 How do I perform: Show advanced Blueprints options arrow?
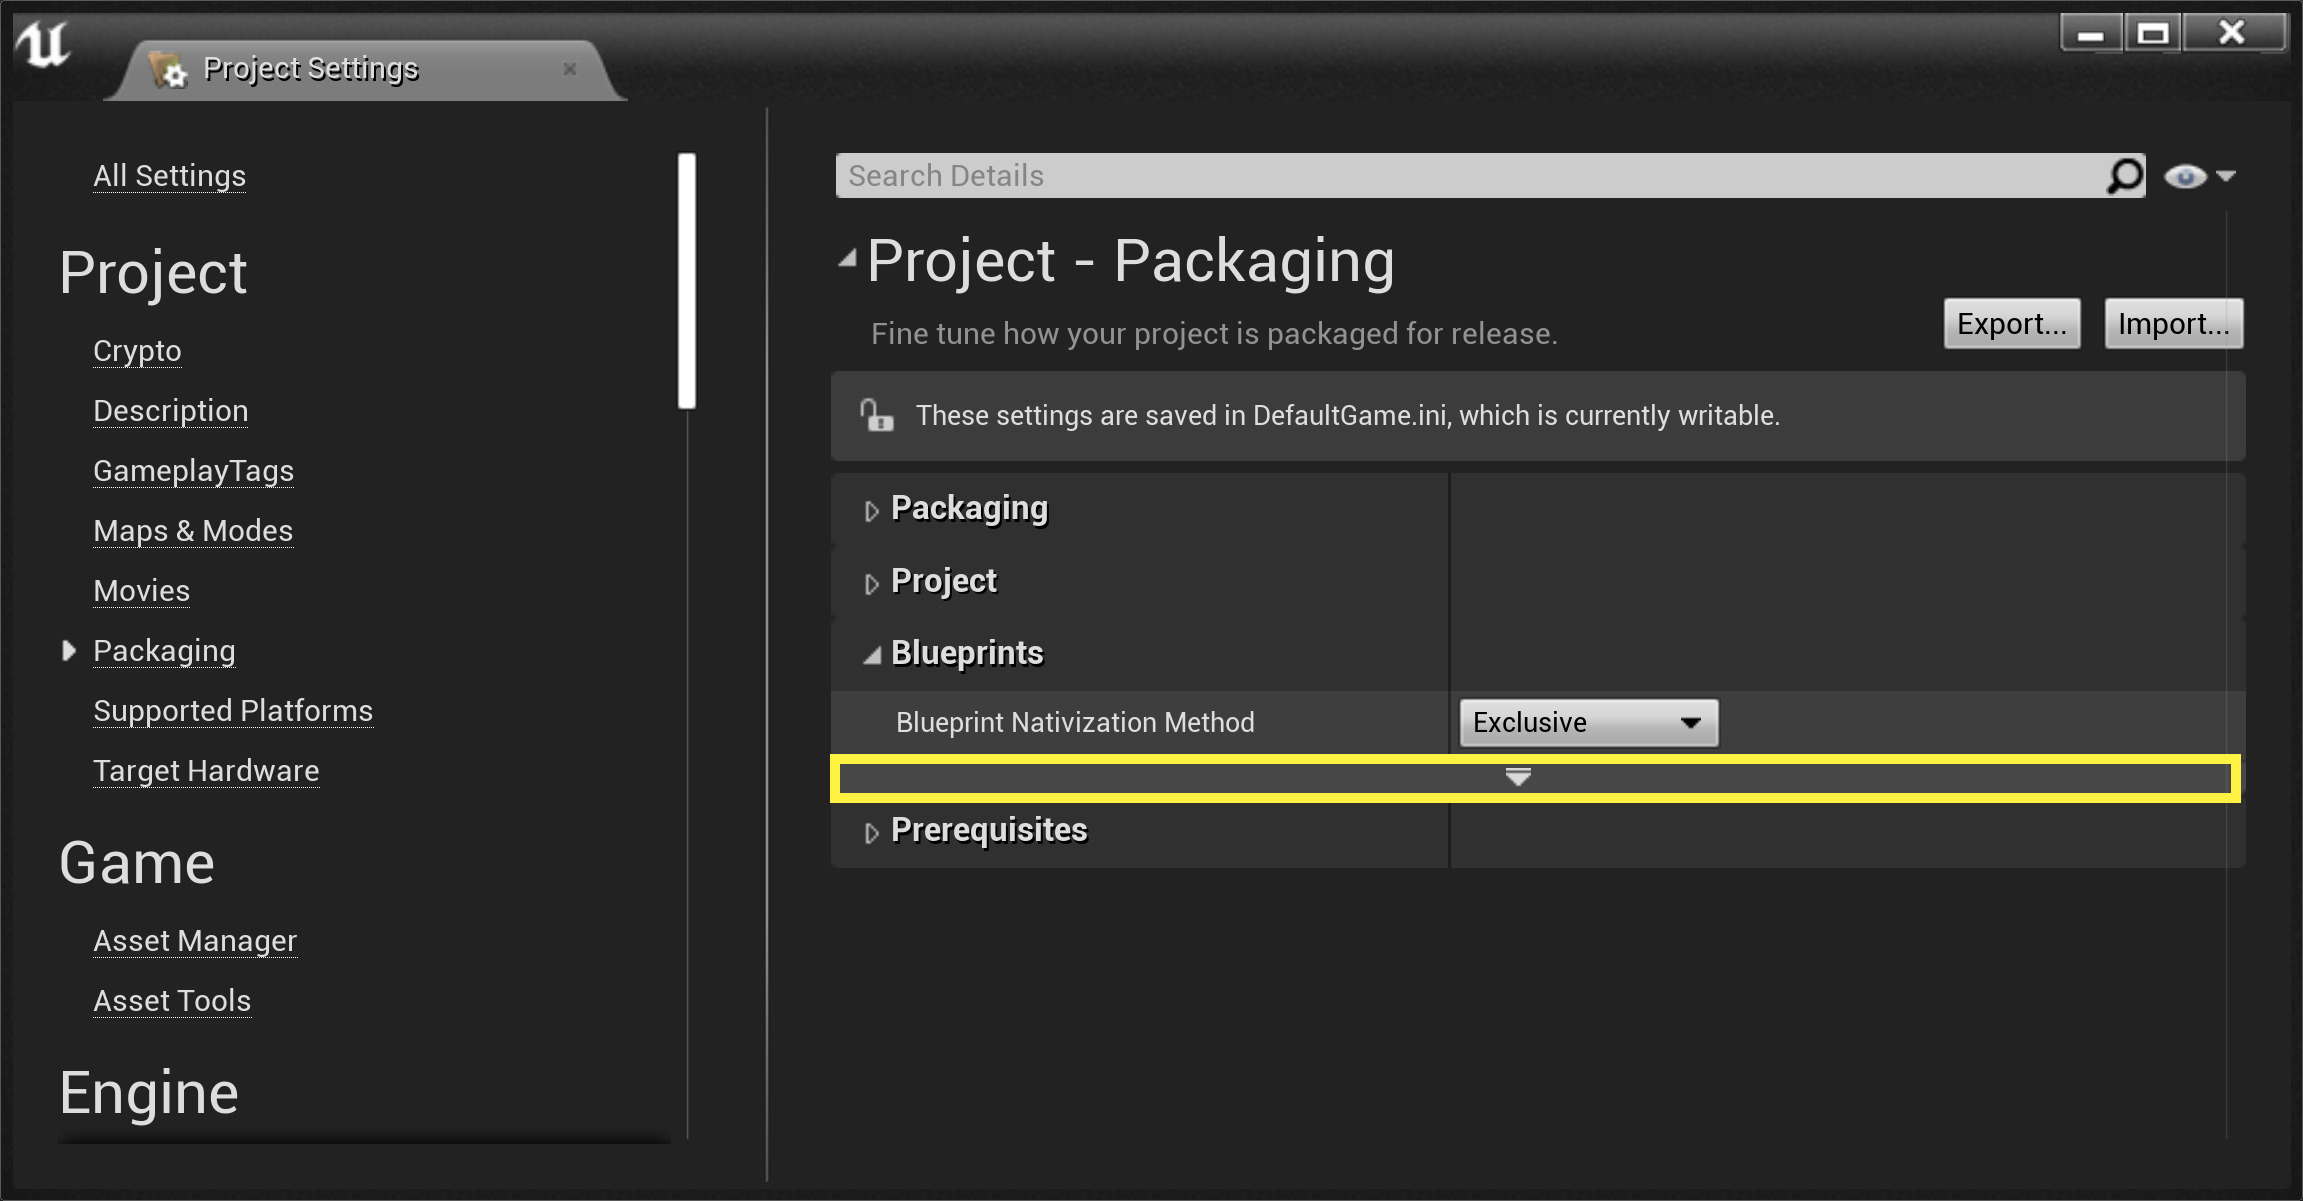[1518, 777]
